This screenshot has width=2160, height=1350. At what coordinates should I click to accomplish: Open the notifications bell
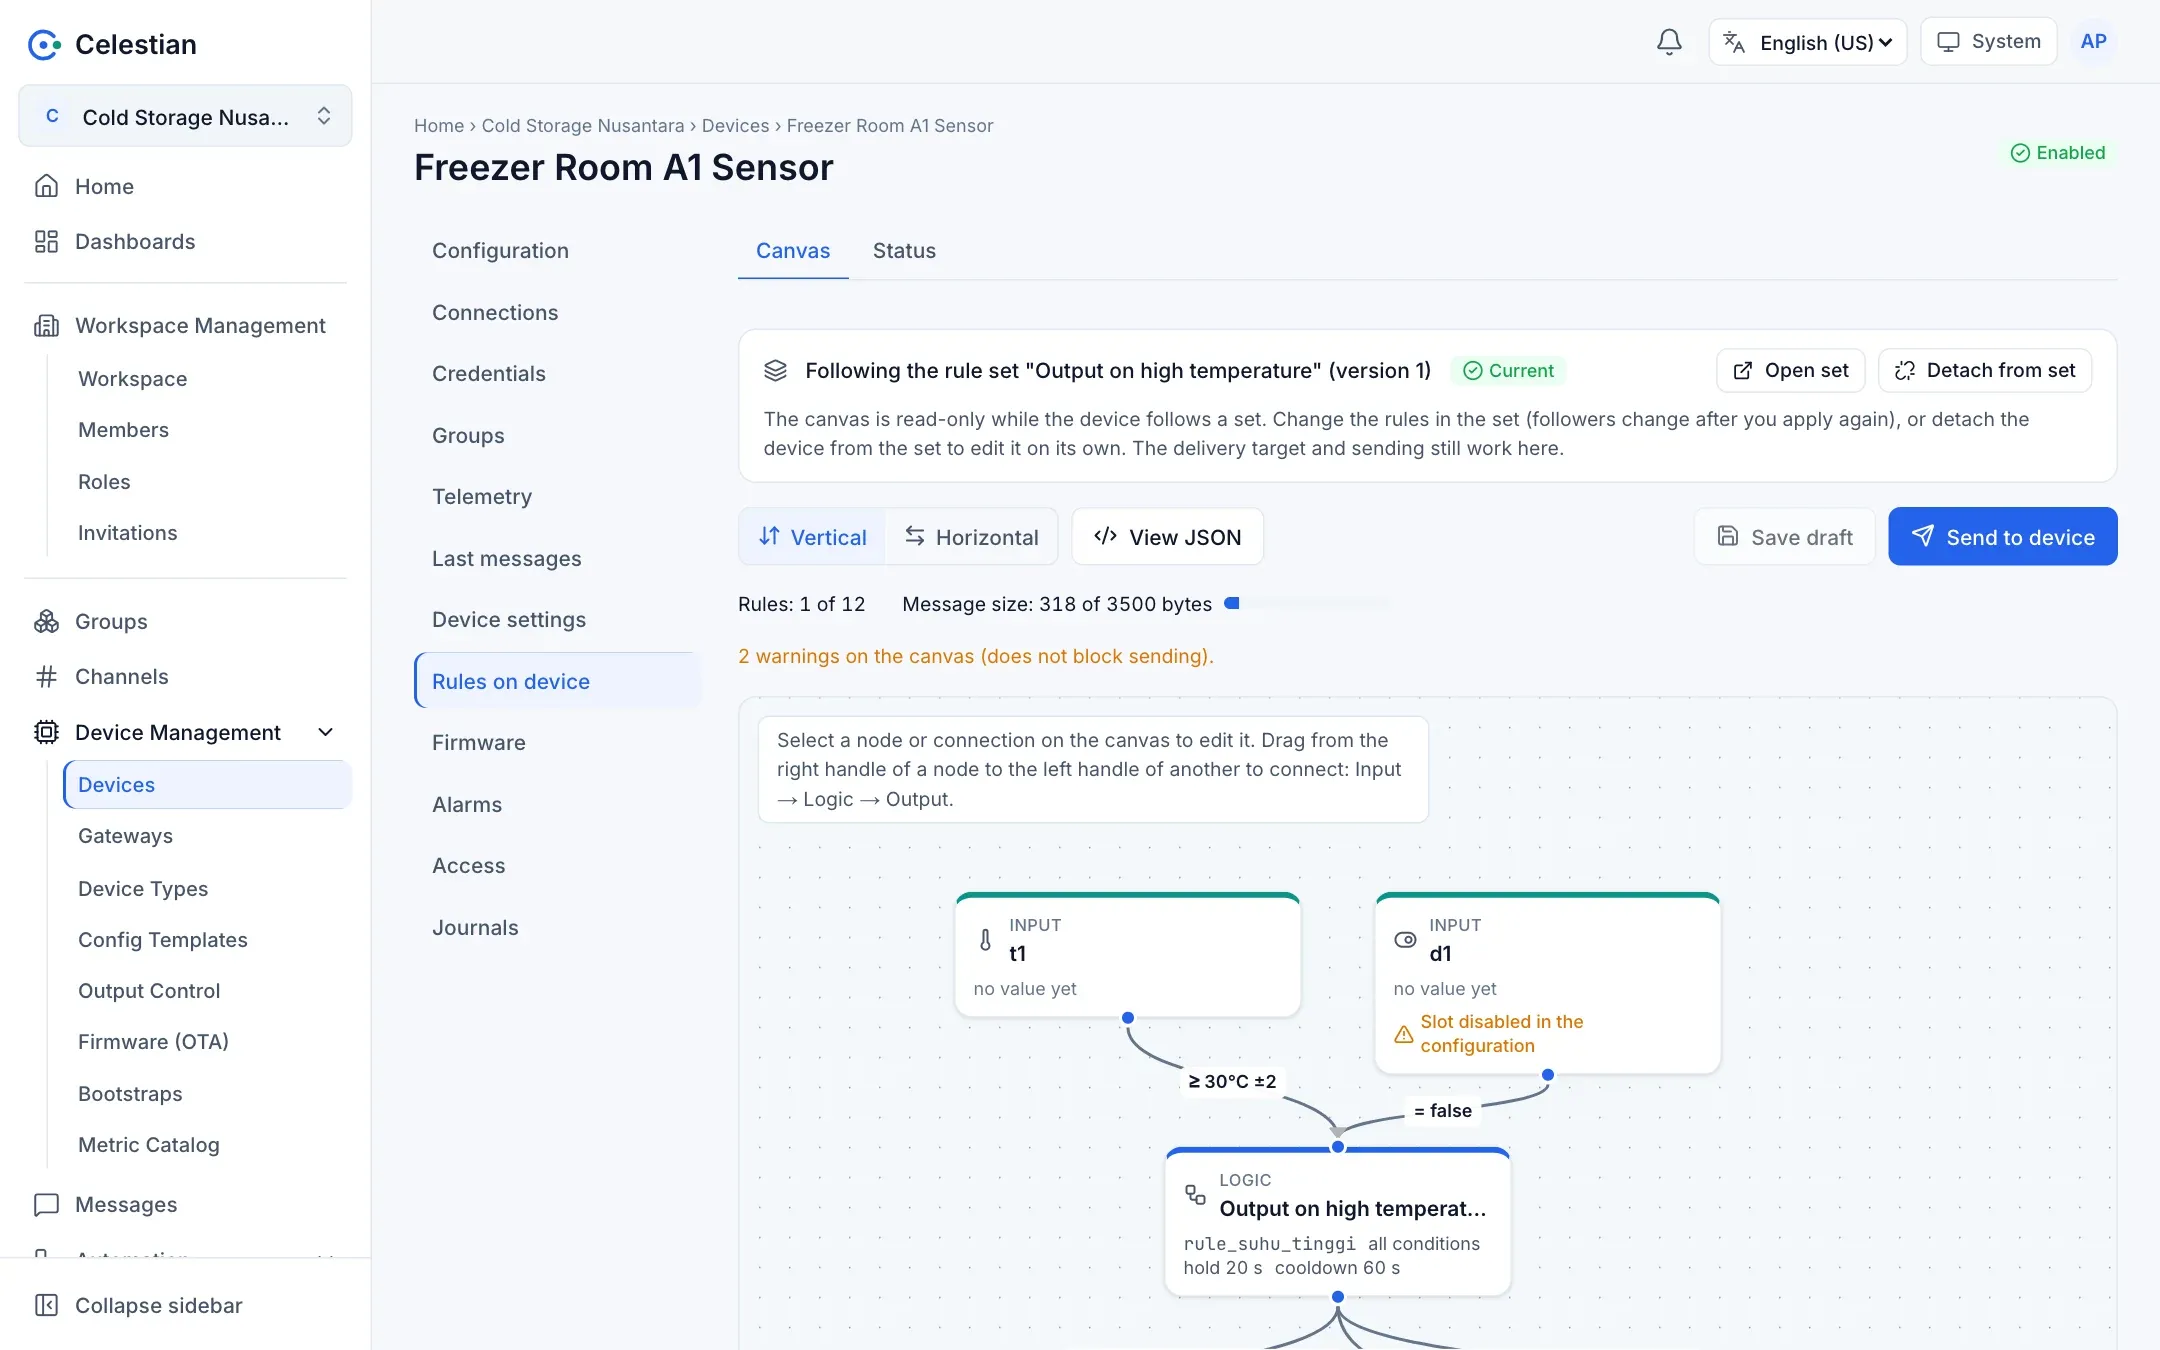[1669, 42]
